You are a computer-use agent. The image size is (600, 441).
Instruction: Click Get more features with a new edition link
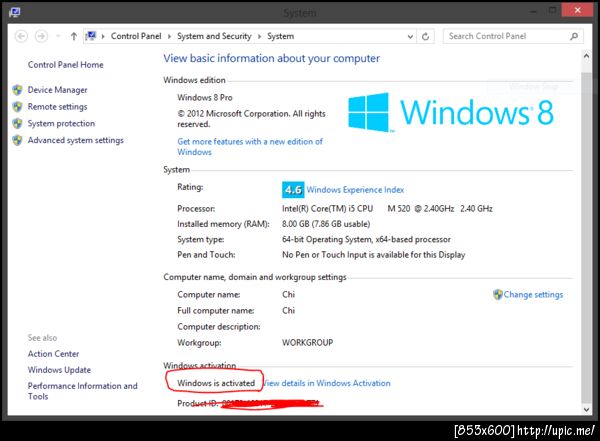pyautogui.click(x=250, y=147)
